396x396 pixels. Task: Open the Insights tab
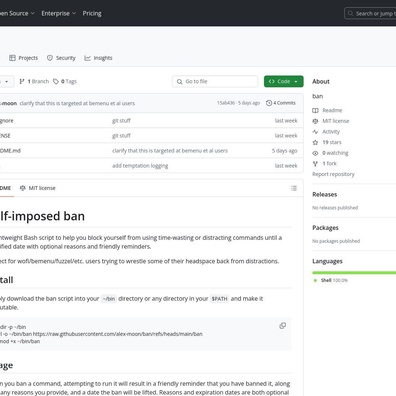[x=98, y=58]
